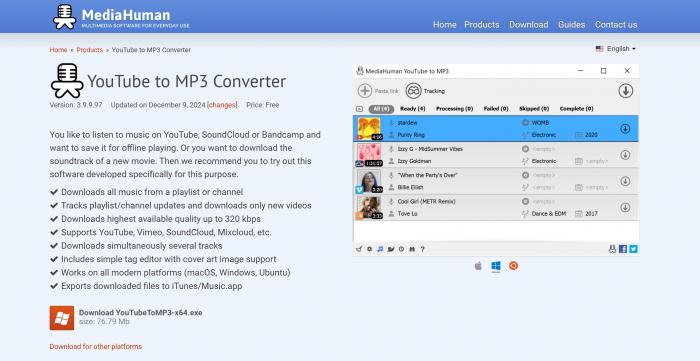Screen dimensions: 700x361
Task: Open the Download menu item in the header
Action: coord(529,25)
